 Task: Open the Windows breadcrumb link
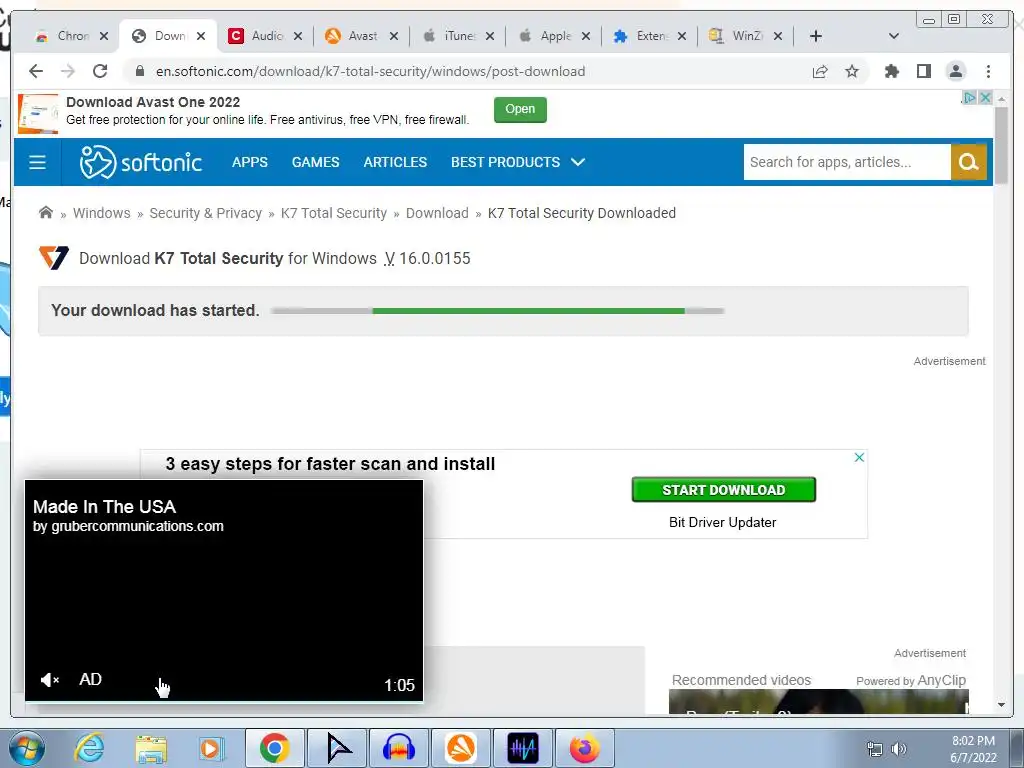[x=101, y=213]
